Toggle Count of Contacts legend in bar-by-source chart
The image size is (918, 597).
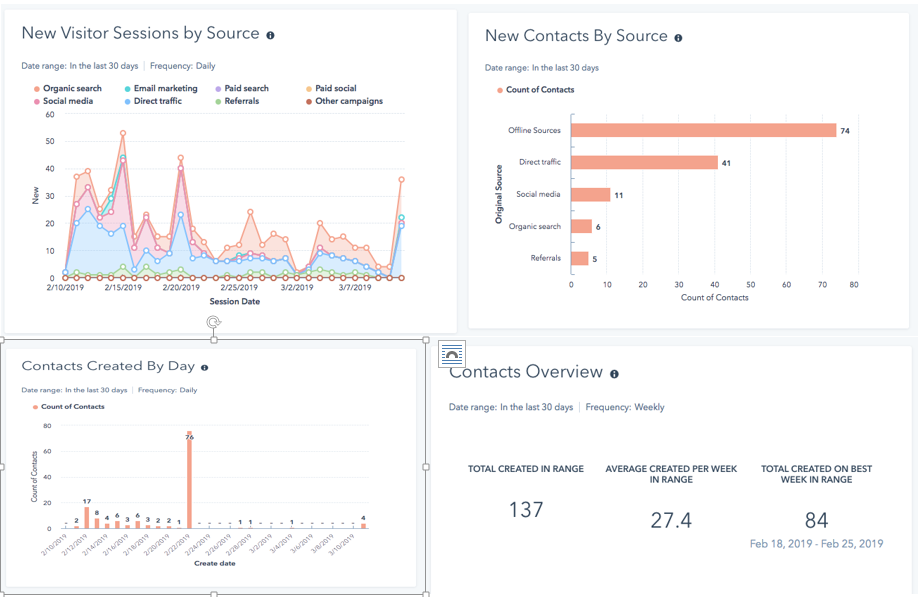coord(539,90)
